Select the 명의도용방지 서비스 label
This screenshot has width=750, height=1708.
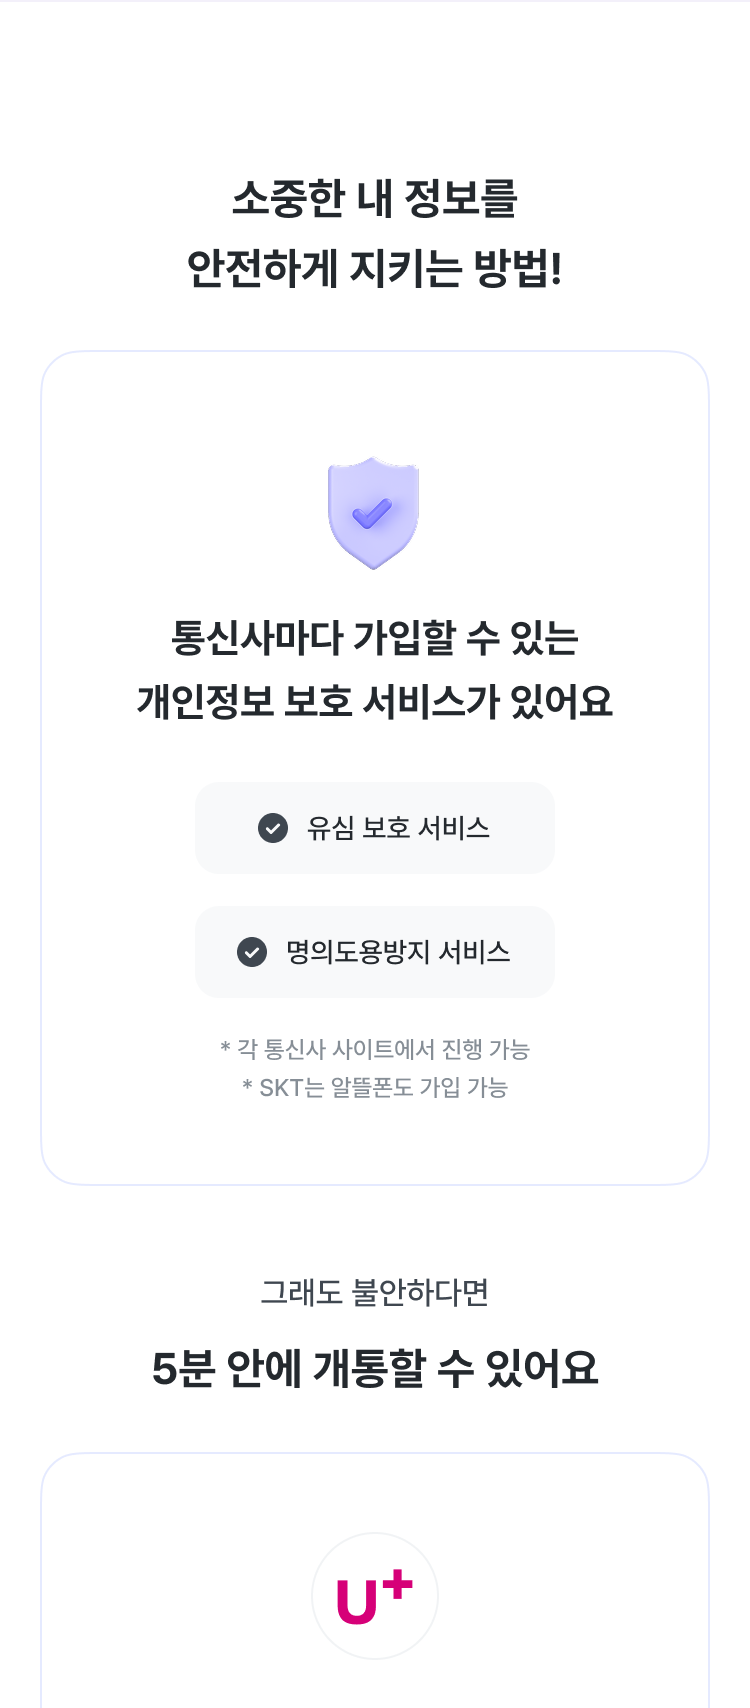tap(398, 952)
